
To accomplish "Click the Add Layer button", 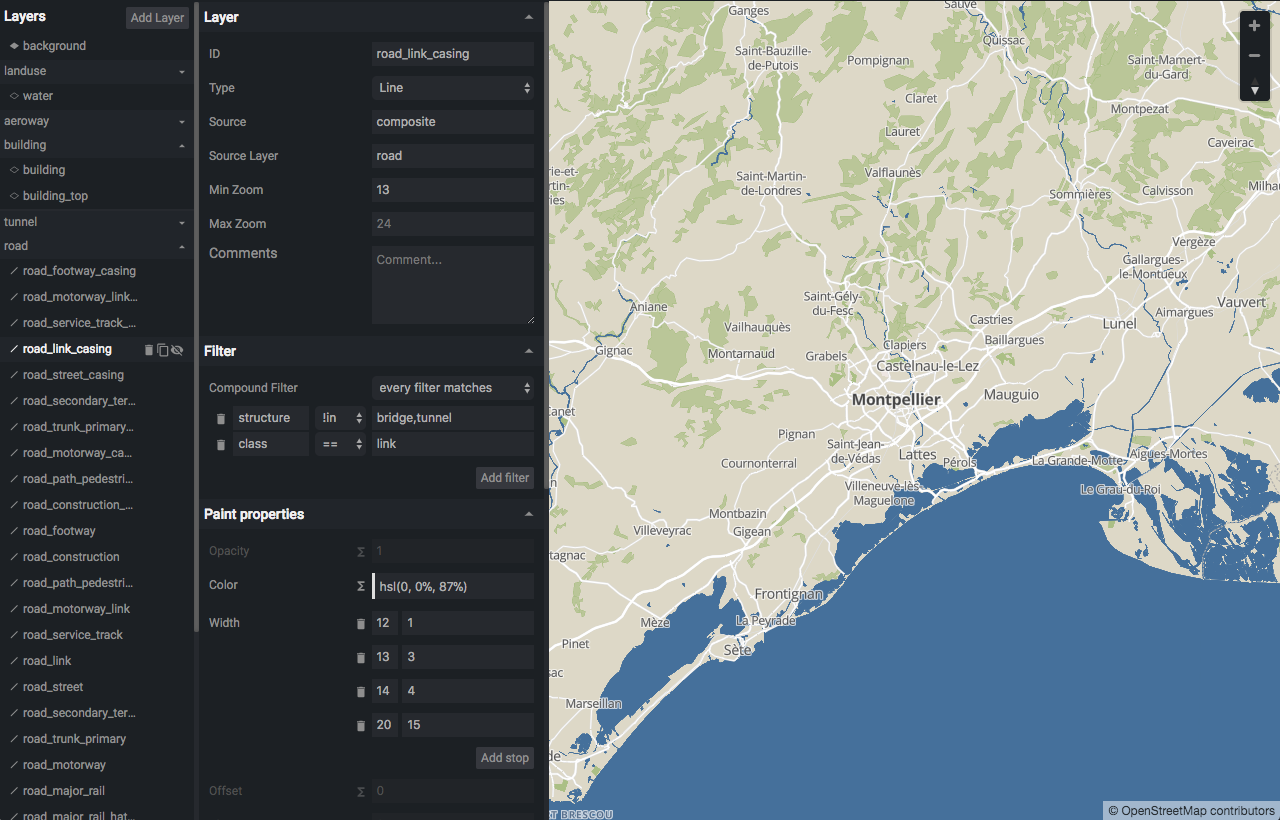I will coord(157,17).
